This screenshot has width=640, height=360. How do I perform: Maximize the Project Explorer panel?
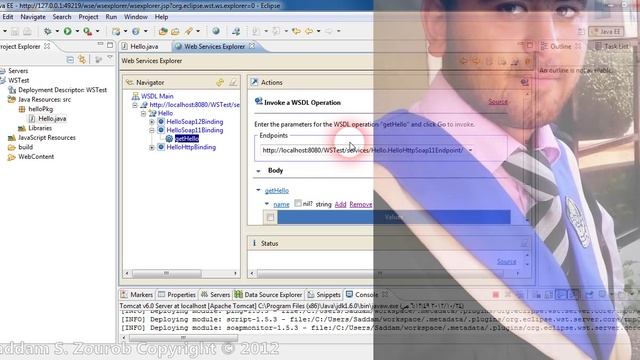[x=110, y=45]
